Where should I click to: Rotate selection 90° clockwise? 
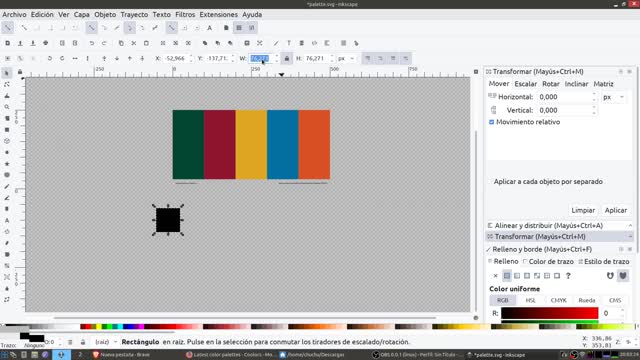click(x=62, y=58)
